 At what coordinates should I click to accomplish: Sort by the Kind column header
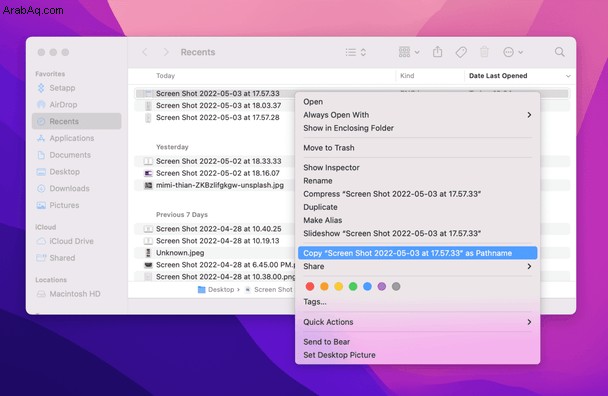(x=407, y=76)
